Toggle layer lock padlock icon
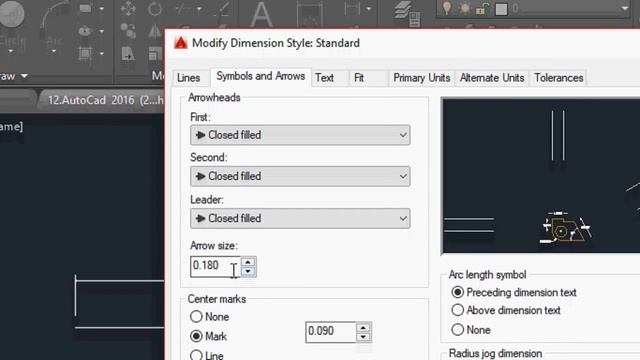Viewport: 640px width, 360px height. click(482, 8)
